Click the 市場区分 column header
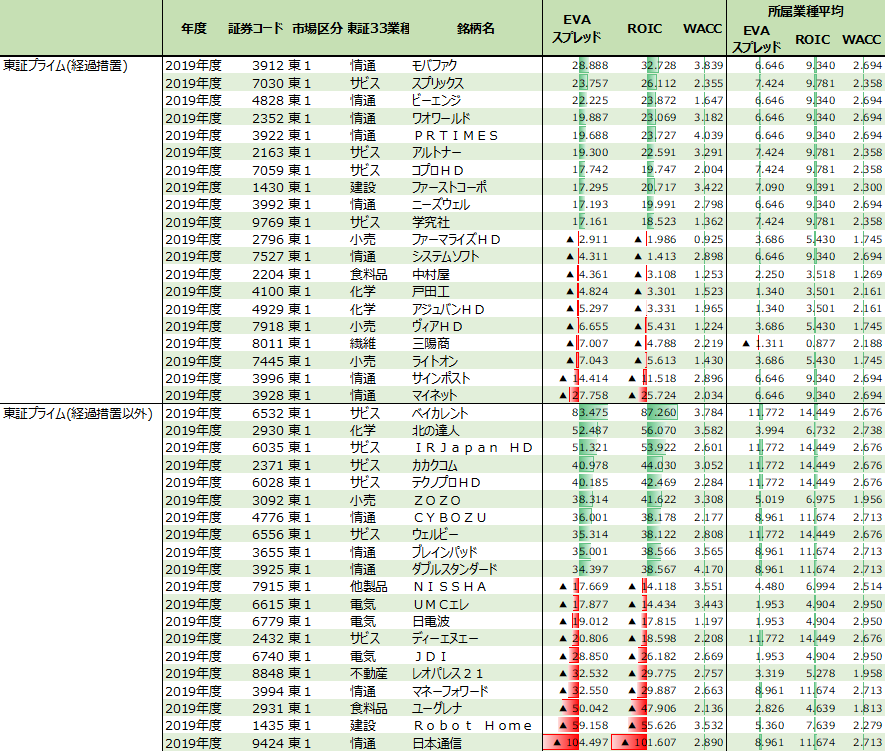 click(x=317, y=29)
